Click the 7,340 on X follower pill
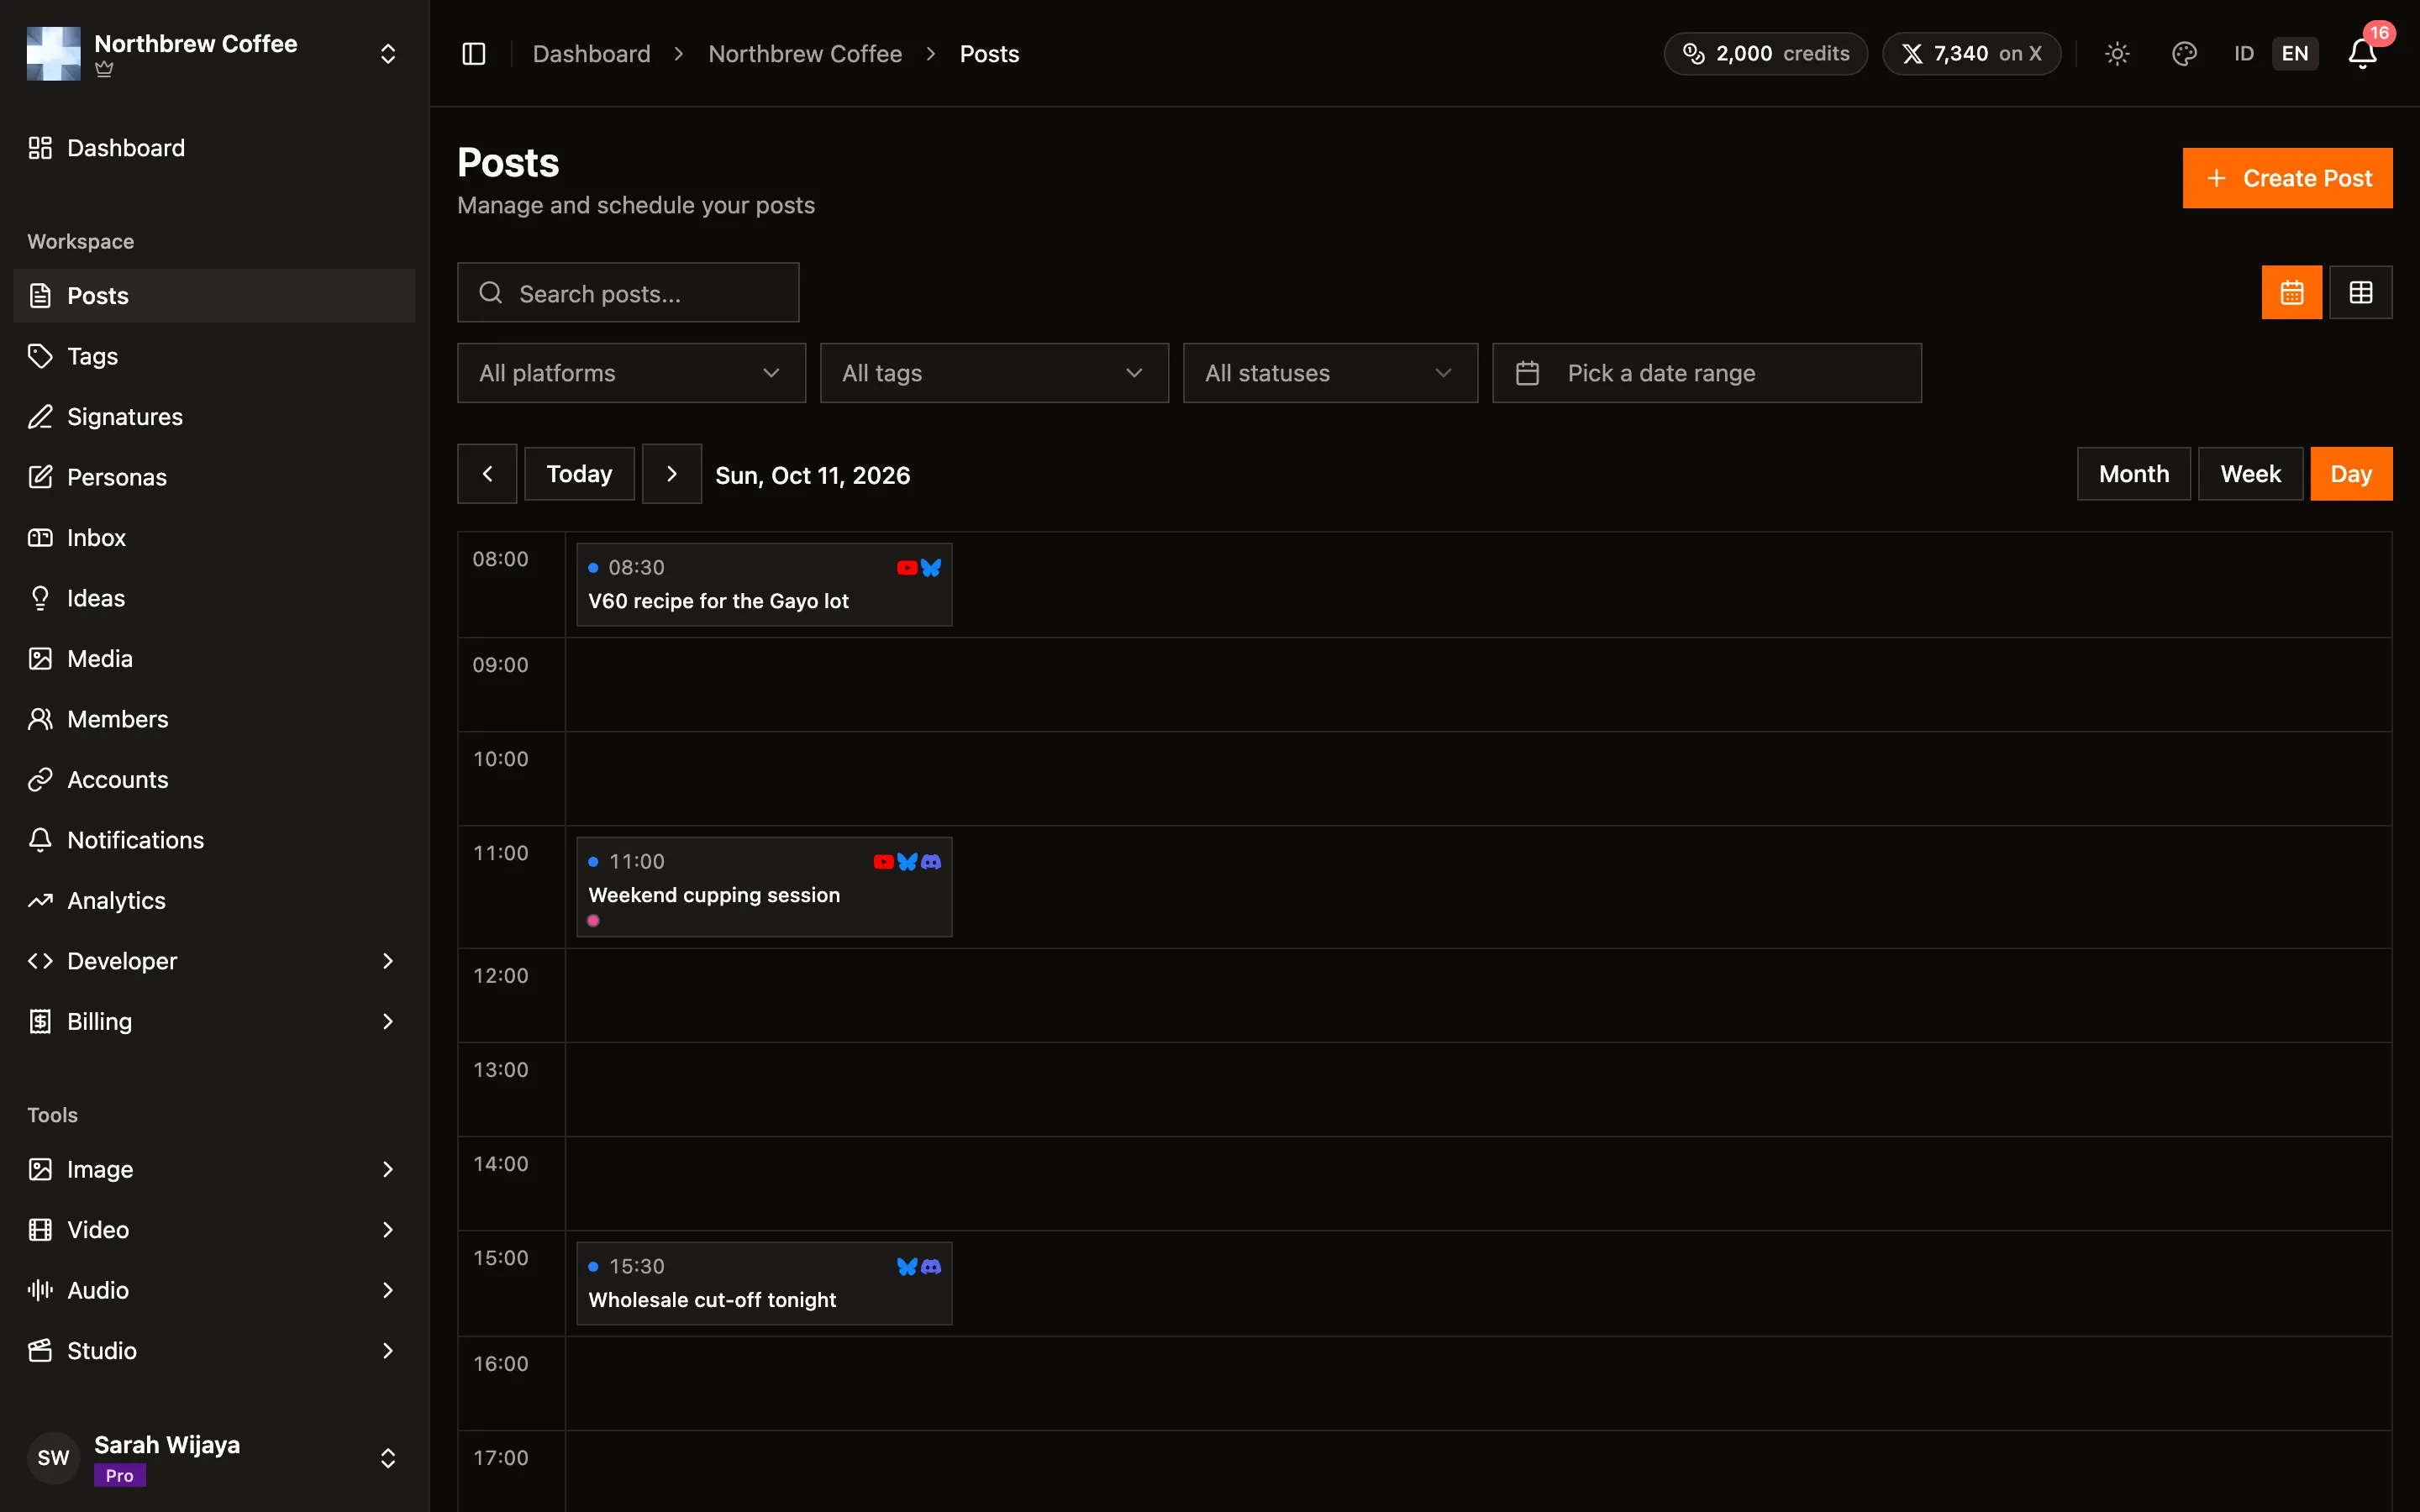 pos(1971,54)
